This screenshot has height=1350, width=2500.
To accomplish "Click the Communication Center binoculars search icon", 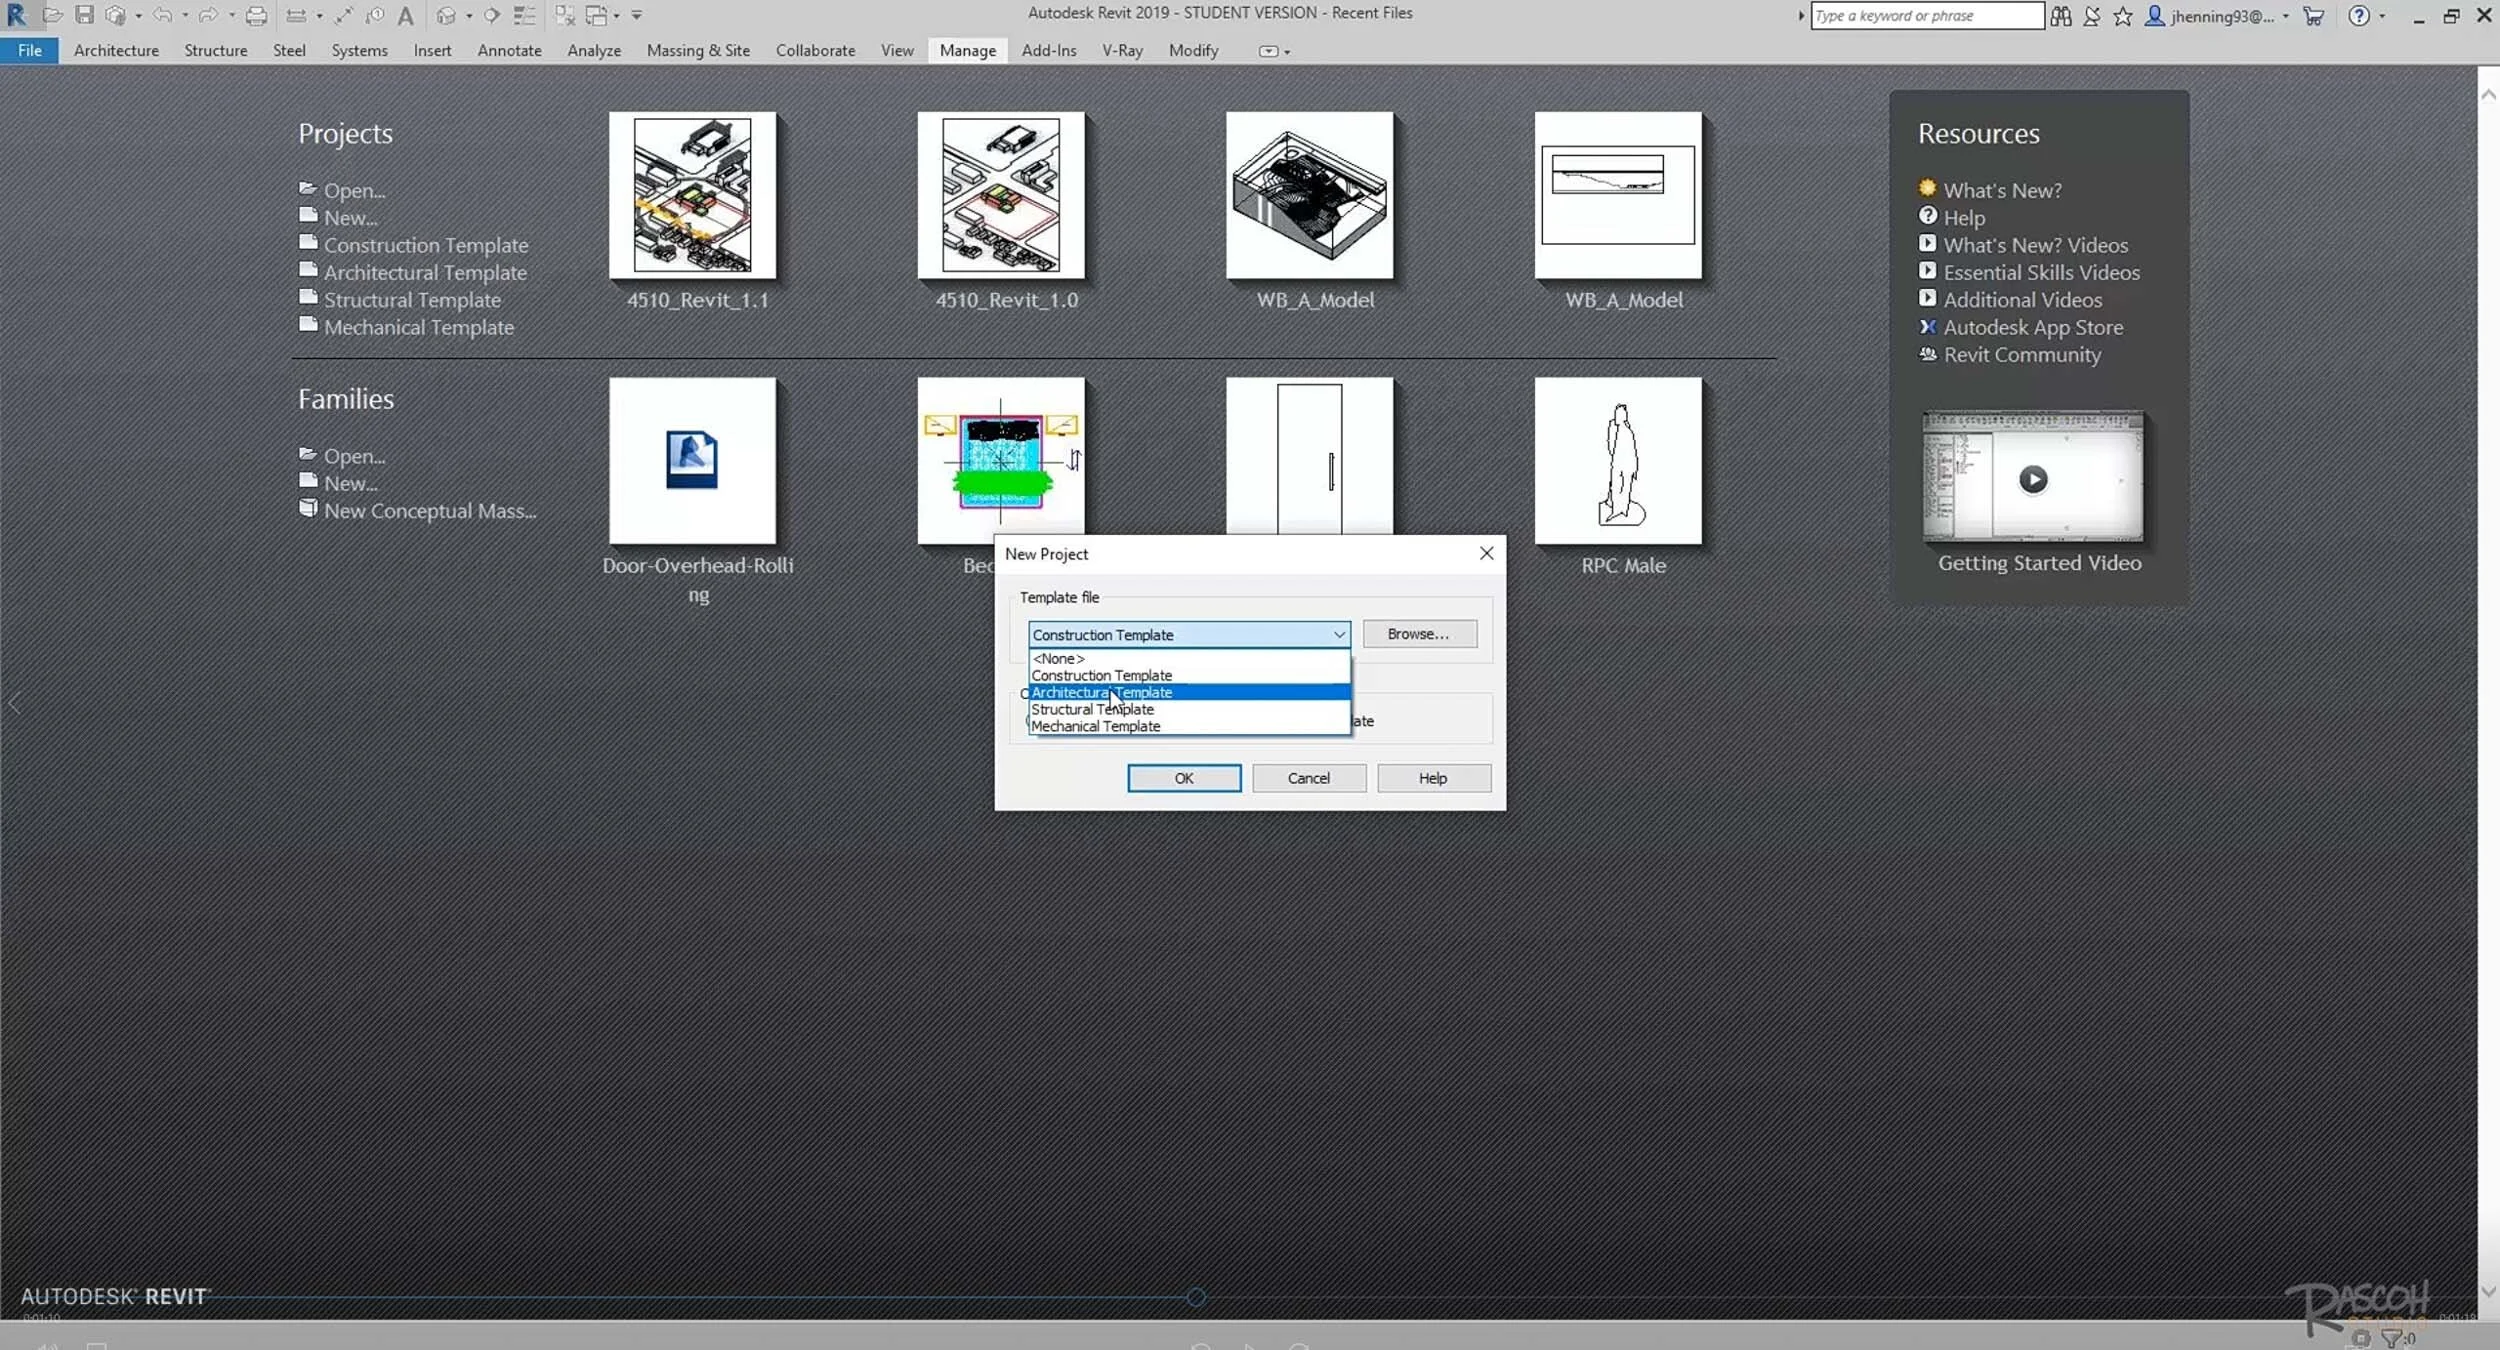I will 2060,16.
